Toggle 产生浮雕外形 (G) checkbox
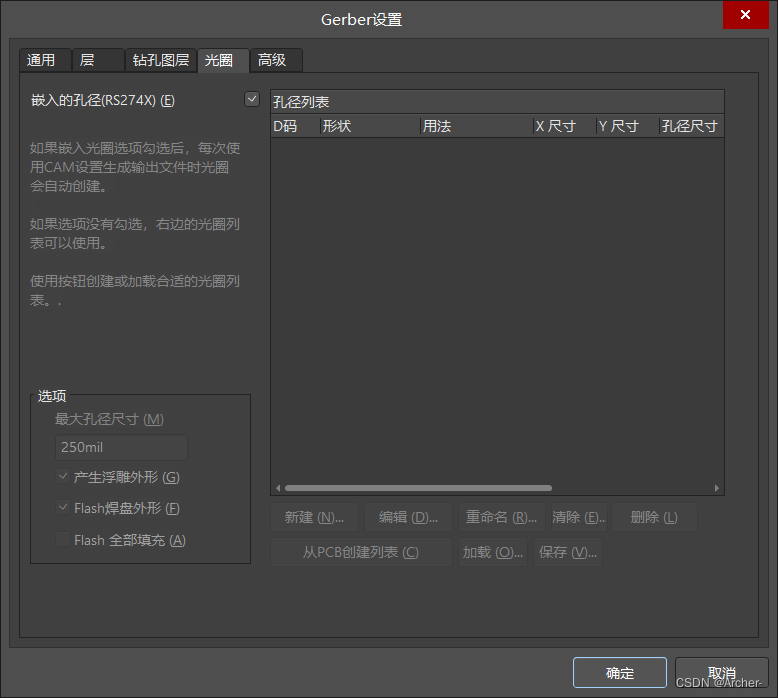 pyautogui.click(x=63, y=477)
